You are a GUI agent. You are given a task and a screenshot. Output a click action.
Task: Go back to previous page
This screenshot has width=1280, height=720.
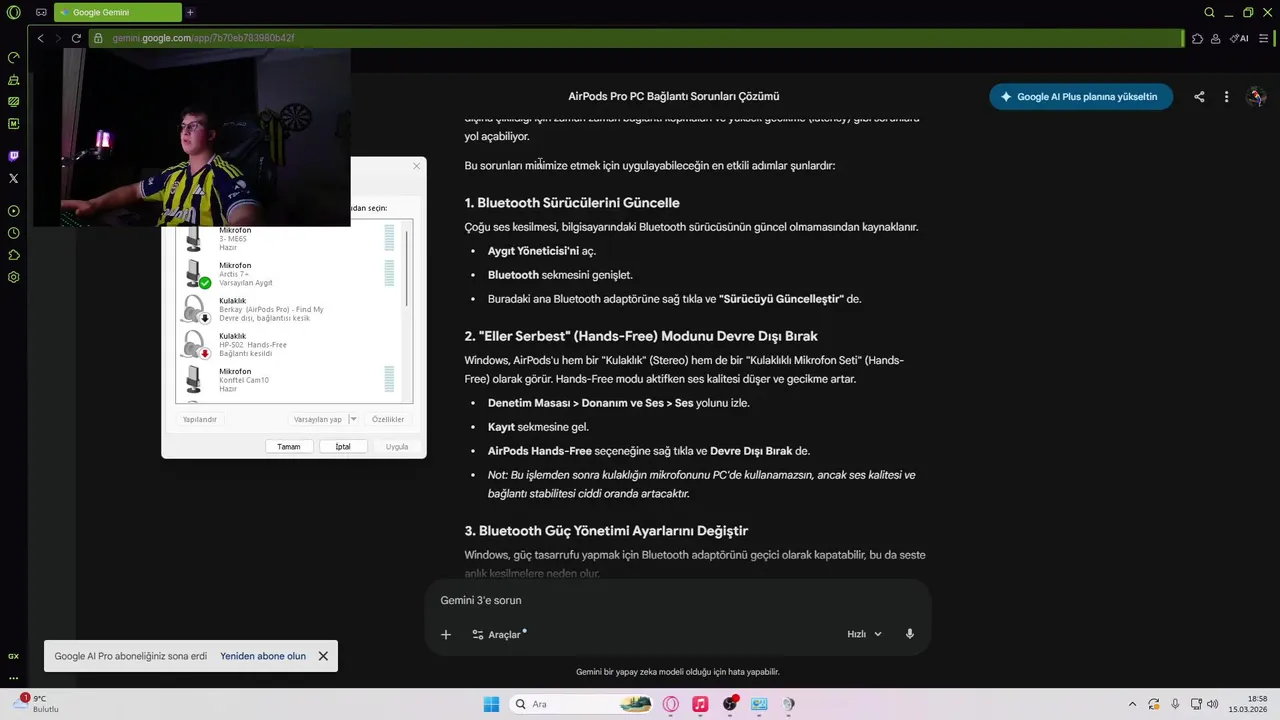[40, 38]
